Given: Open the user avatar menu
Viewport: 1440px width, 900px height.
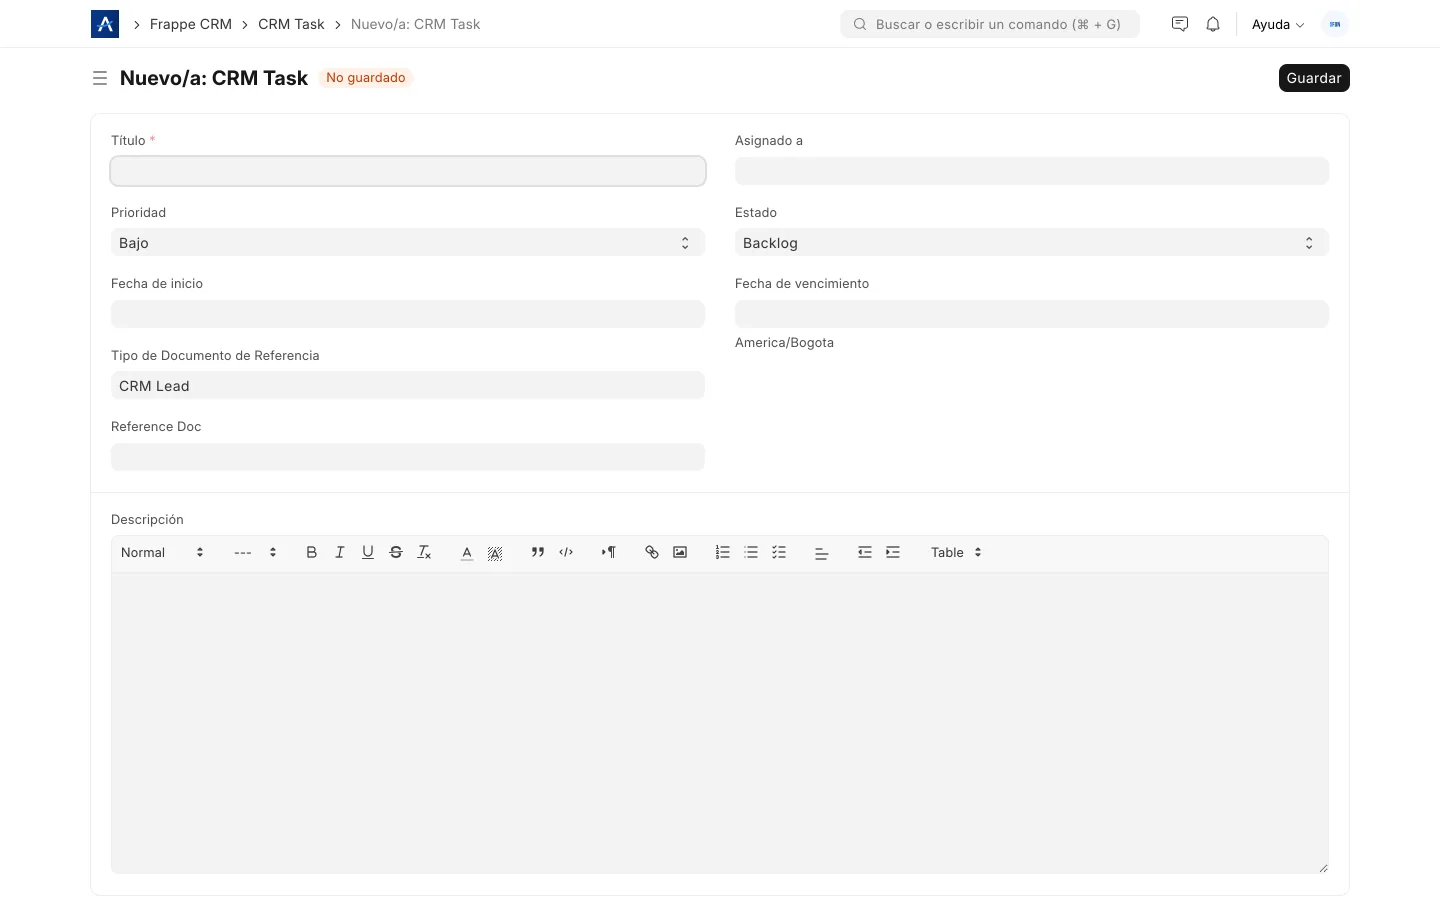Looking at the screenshot, I should (1335, 24).
